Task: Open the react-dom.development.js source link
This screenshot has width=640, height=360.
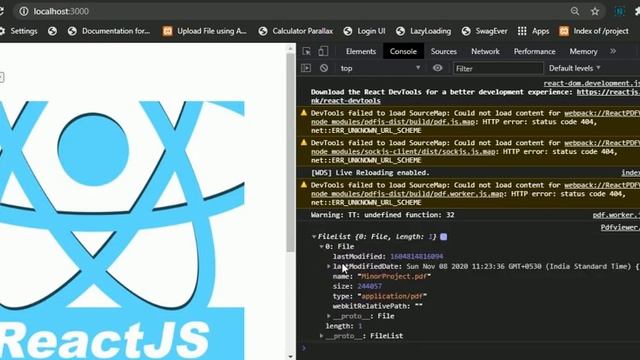Action: 591,83
